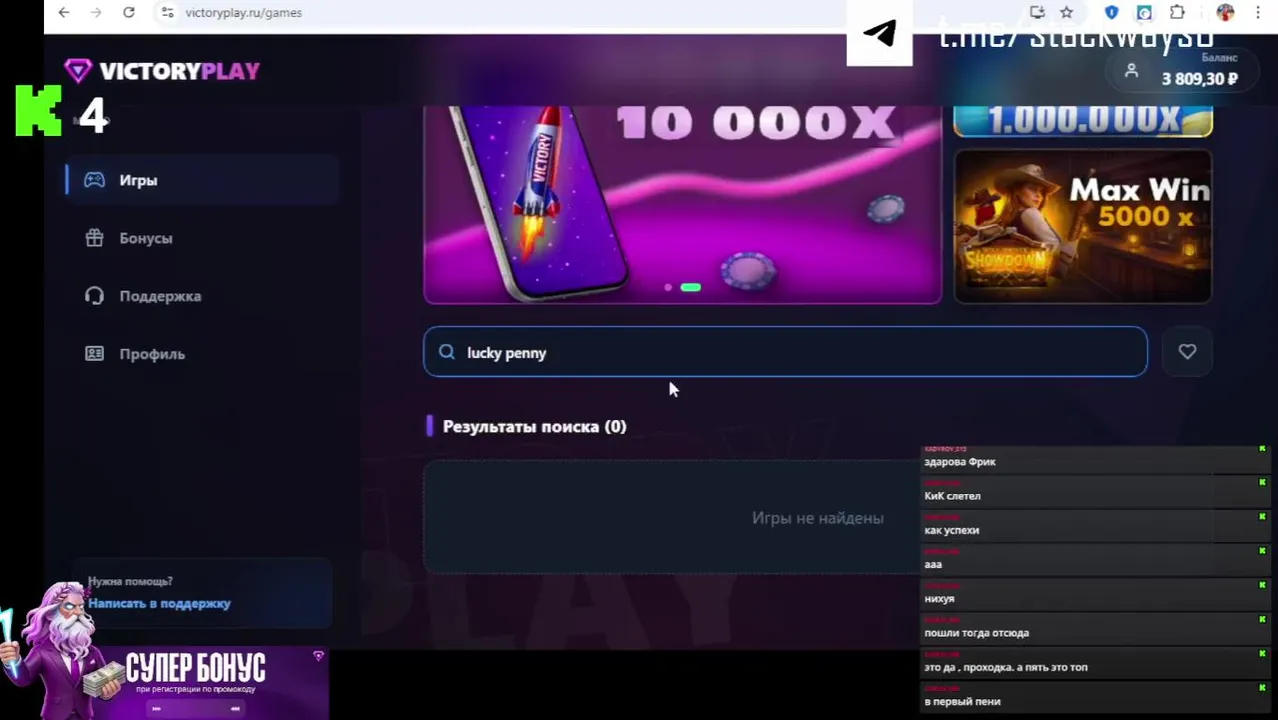This screenshot has width=1278, height=720.
Task: Open site info icon in address bar
Action: (167, 12)
